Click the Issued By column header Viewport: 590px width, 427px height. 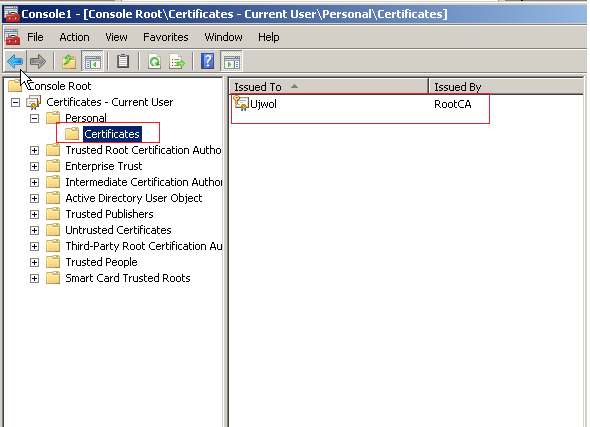pos(506,87)
